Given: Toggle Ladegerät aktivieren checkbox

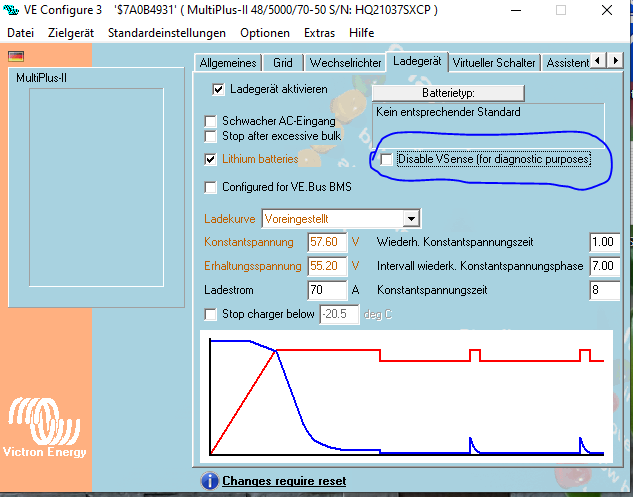Looking at the screenshot, I should pos(218,89).
